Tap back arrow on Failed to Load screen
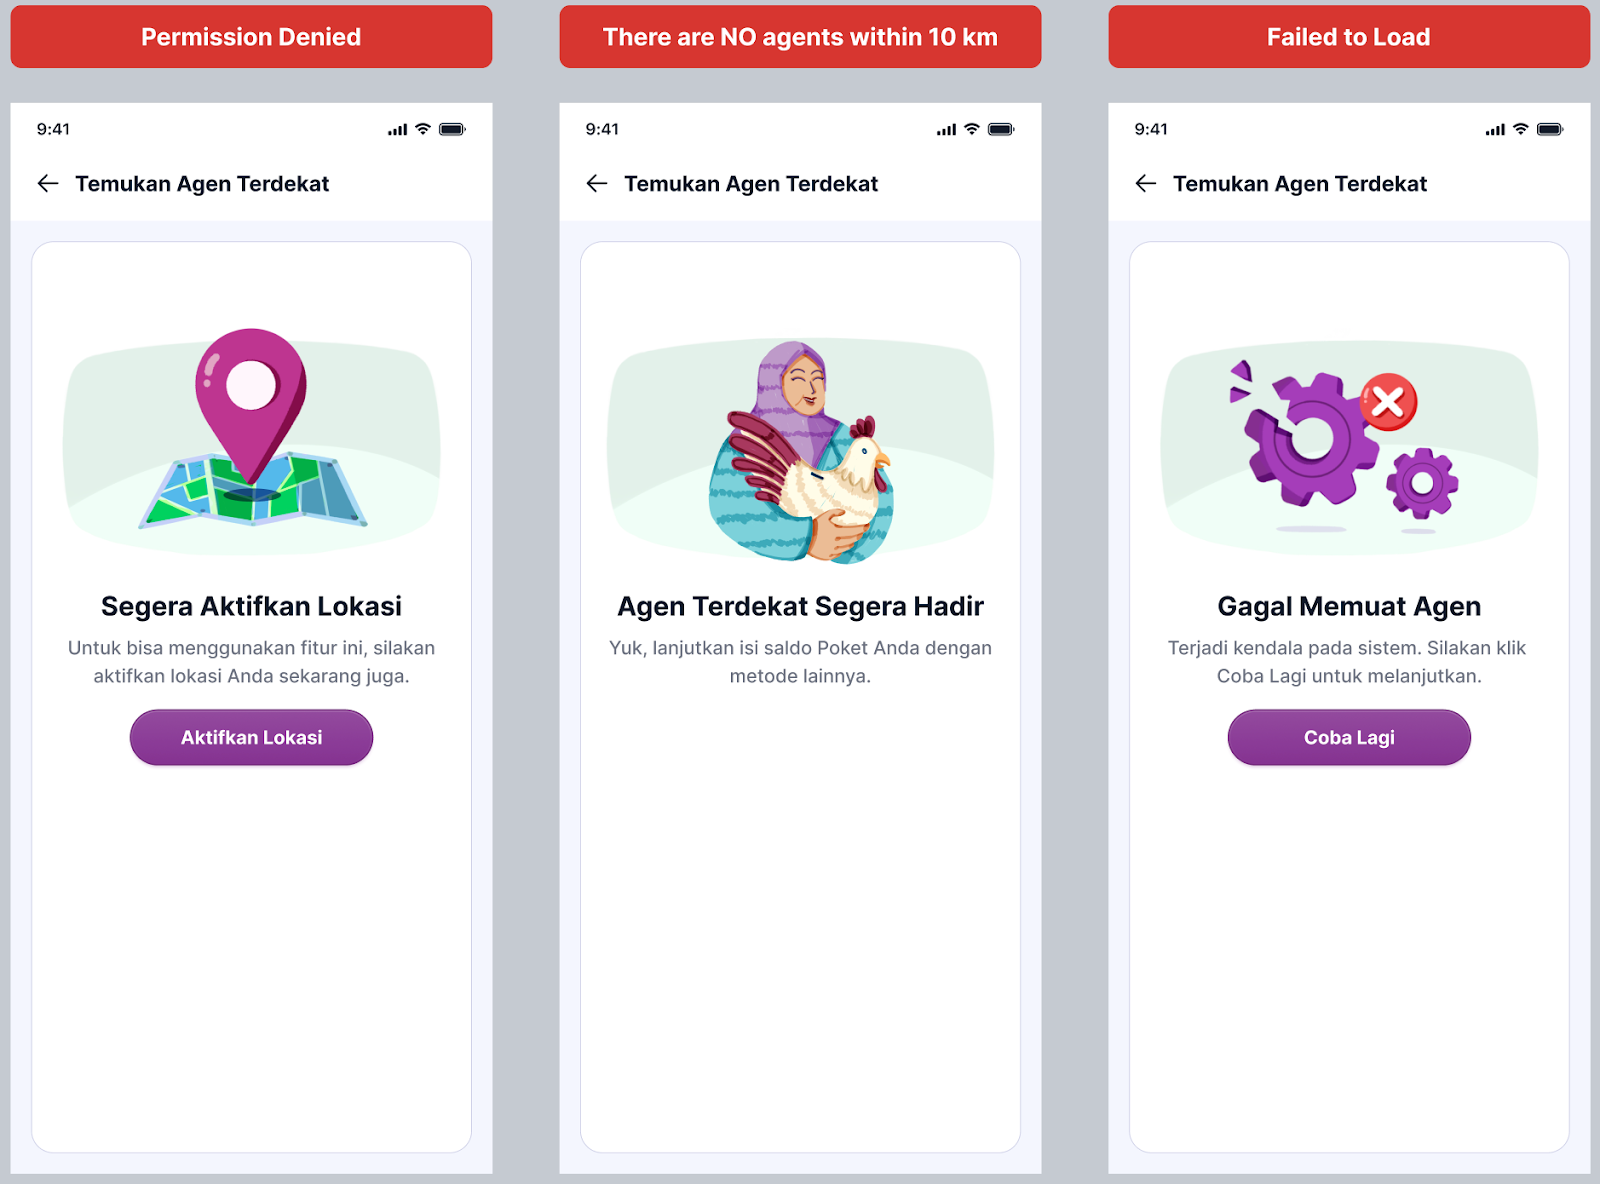The image size is (1600, 1184). [1146, 183]
